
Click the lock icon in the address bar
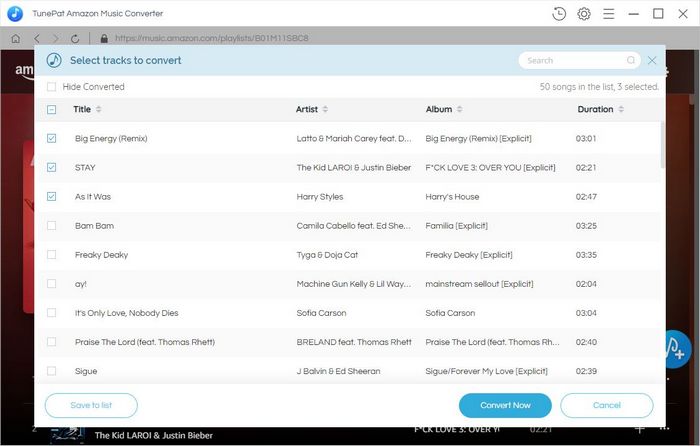[x=104, y=38]
